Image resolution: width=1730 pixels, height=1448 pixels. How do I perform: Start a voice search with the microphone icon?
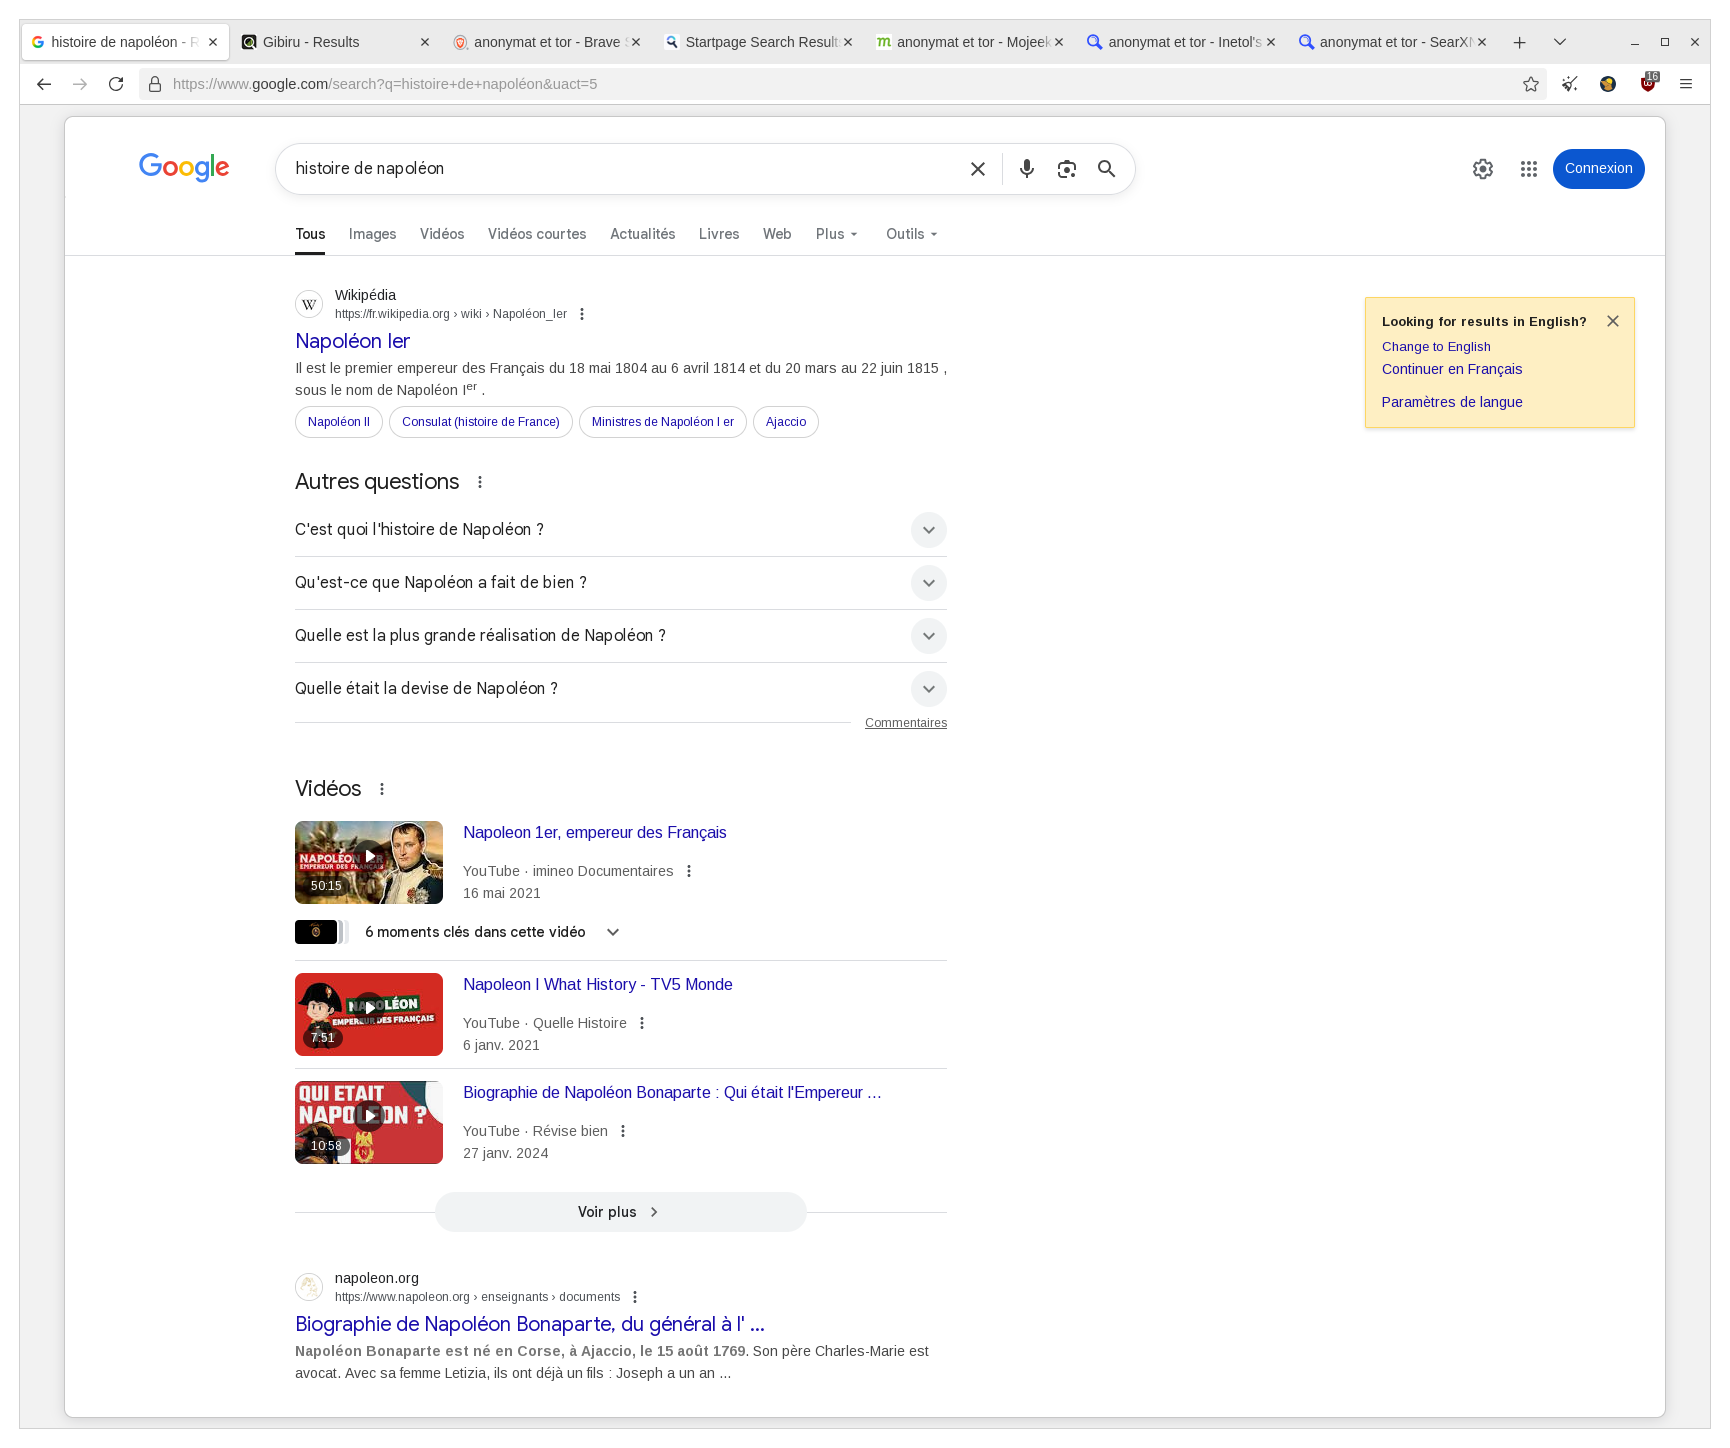pos(1026,168)
